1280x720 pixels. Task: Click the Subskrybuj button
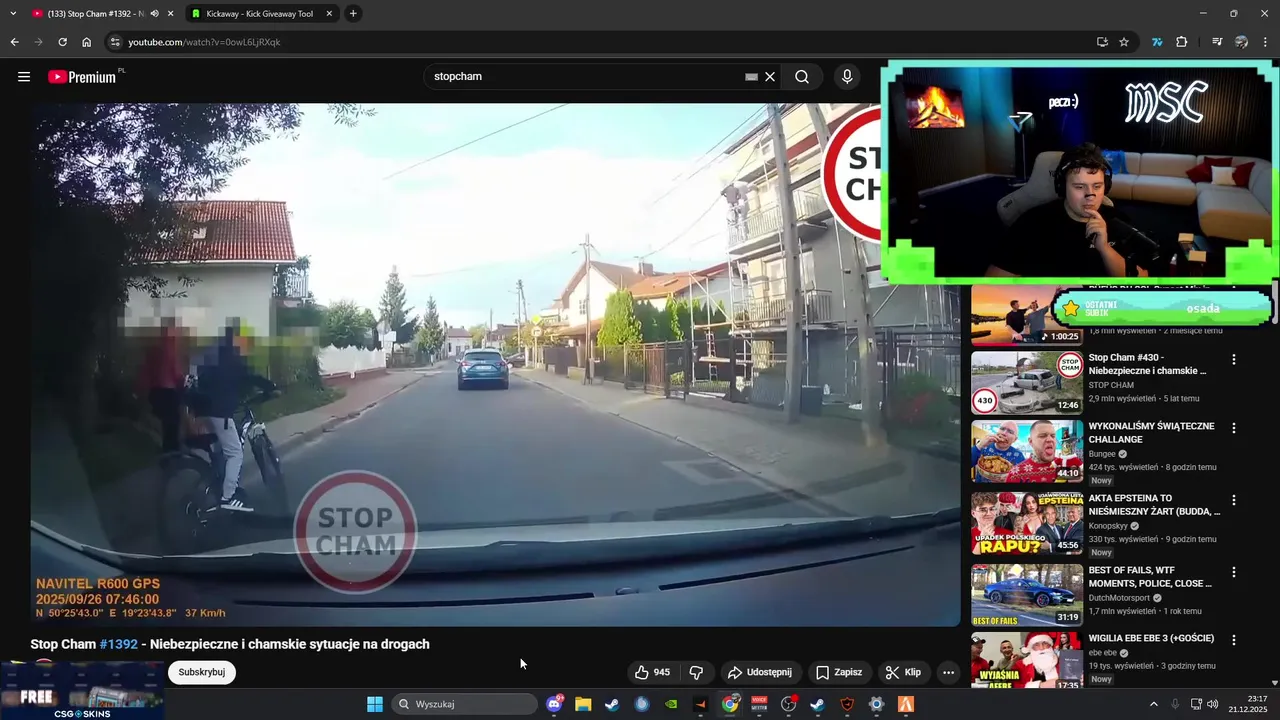tap(201, 673)
